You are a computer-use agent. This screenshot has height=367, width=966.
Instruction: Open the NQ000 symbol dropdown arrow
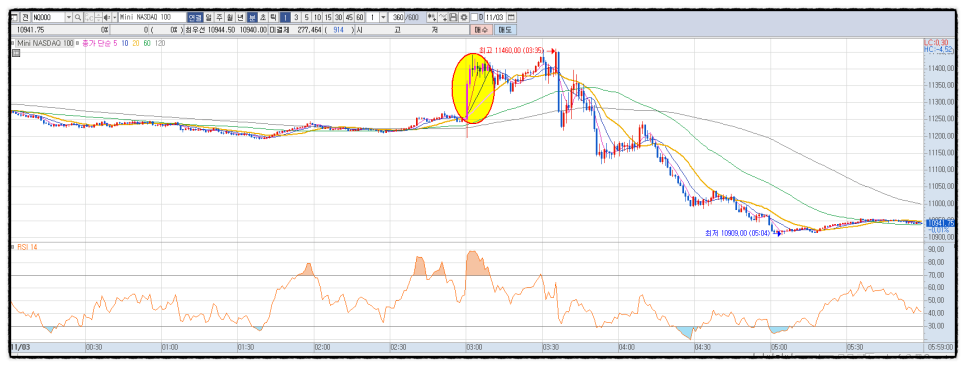68,17
